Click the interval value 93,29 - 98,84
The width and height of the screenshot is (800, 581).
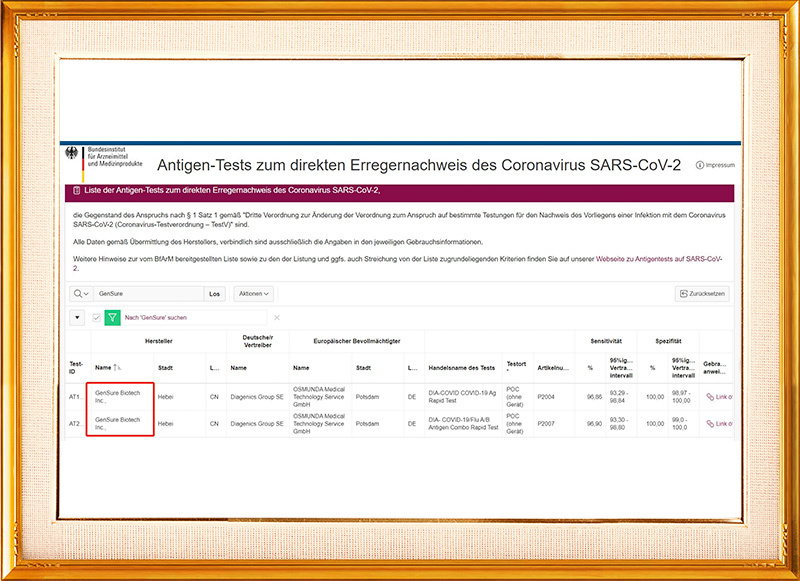618,397
